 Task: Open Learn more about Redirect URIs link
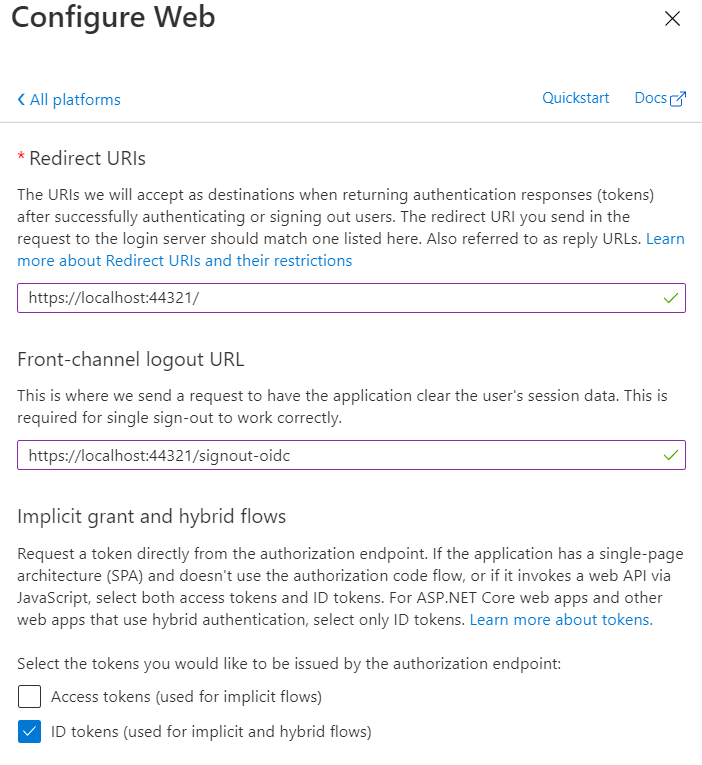[184, 261]
